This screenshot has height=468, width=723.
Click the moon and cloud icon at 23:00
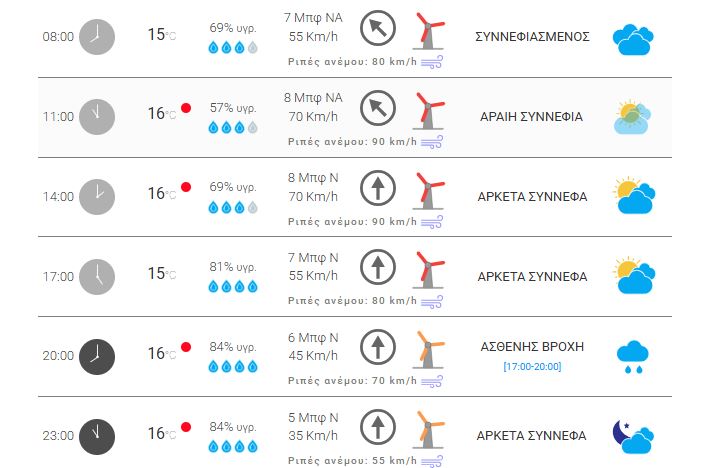tap(633, 435)
